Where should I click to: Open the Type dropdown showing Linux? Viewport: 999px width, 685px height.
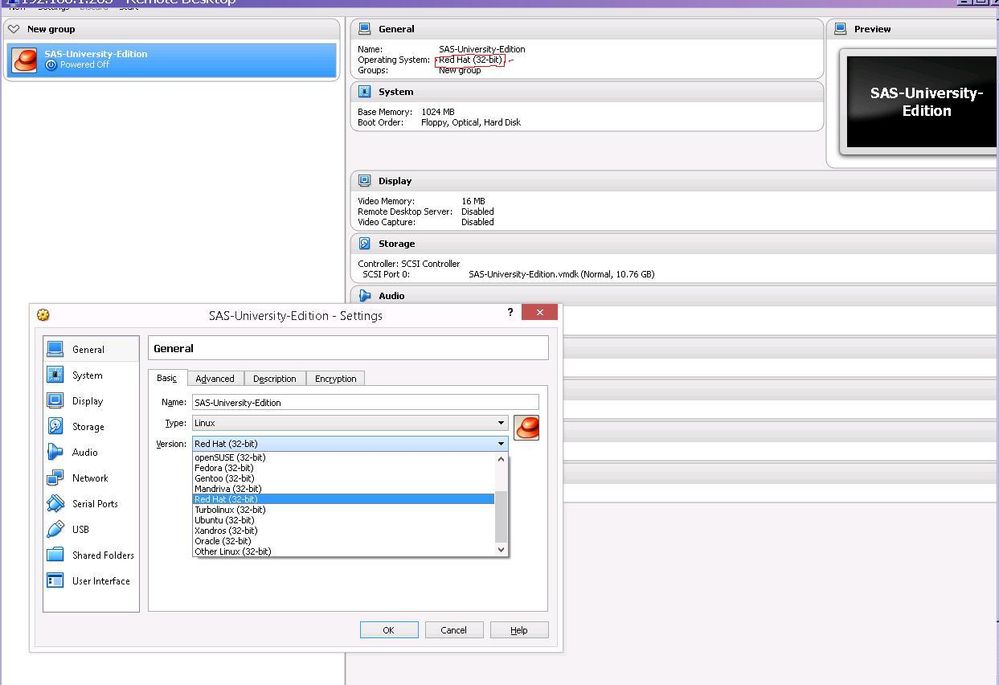pyautogui.click(x=350, y=422)
